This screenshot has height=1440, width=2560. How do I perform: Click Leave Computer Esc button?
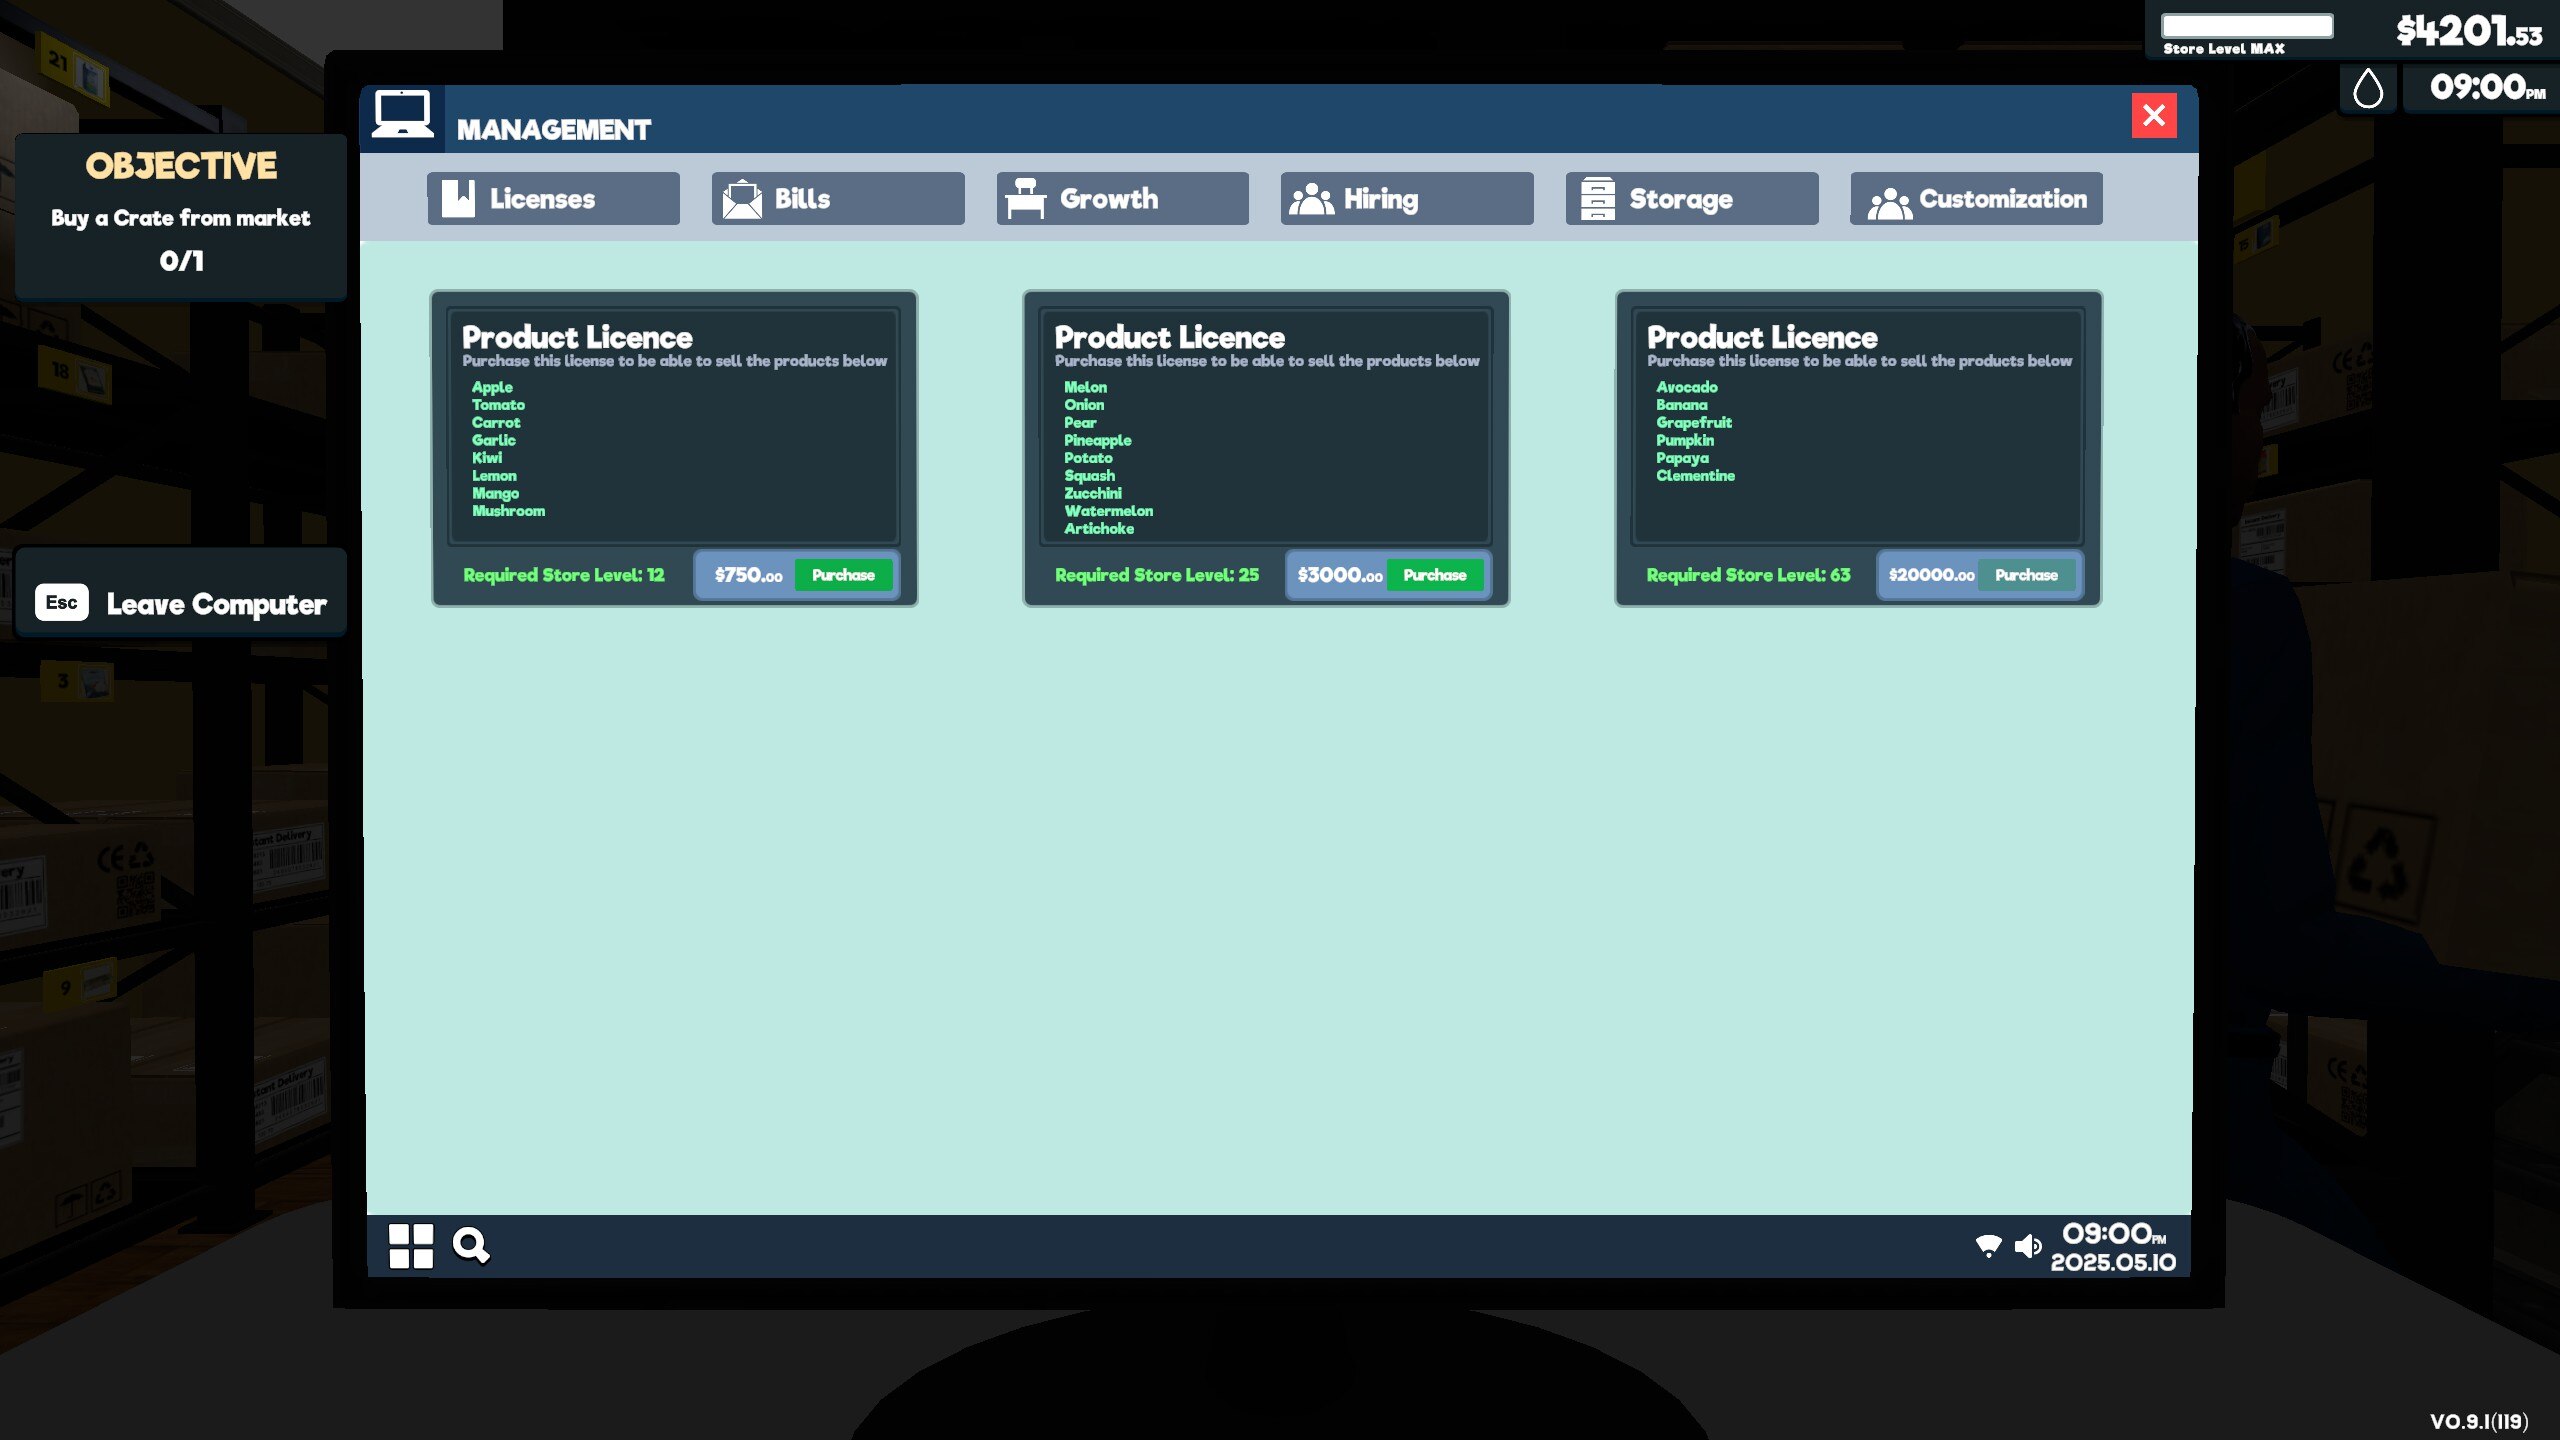181,603
